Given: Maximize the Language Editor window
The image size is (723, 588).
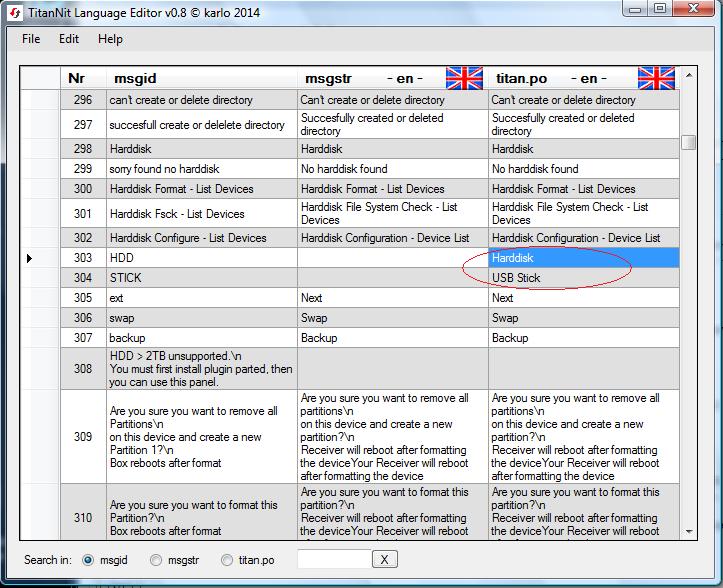Looking at the screenshot, I should (660, 9).
